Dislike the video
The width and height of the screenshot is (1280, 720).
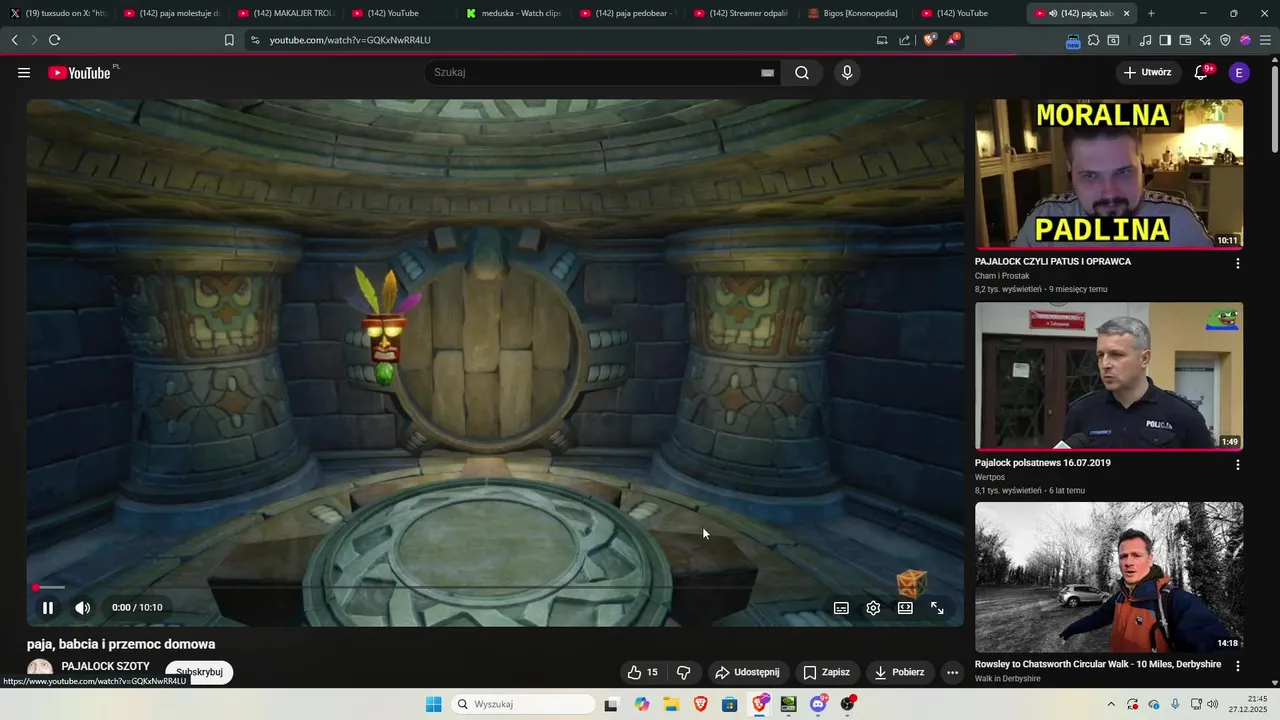pyautogui.click(x=684, y=672)
